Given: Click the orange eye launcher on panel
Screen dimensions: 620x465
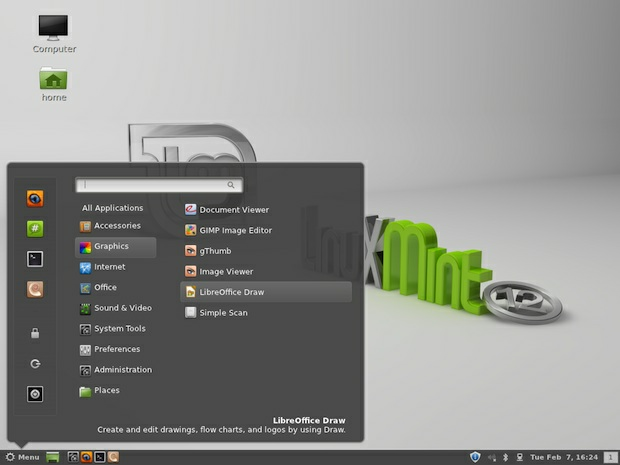Looking at the screenshot, I should click(86, 457).
